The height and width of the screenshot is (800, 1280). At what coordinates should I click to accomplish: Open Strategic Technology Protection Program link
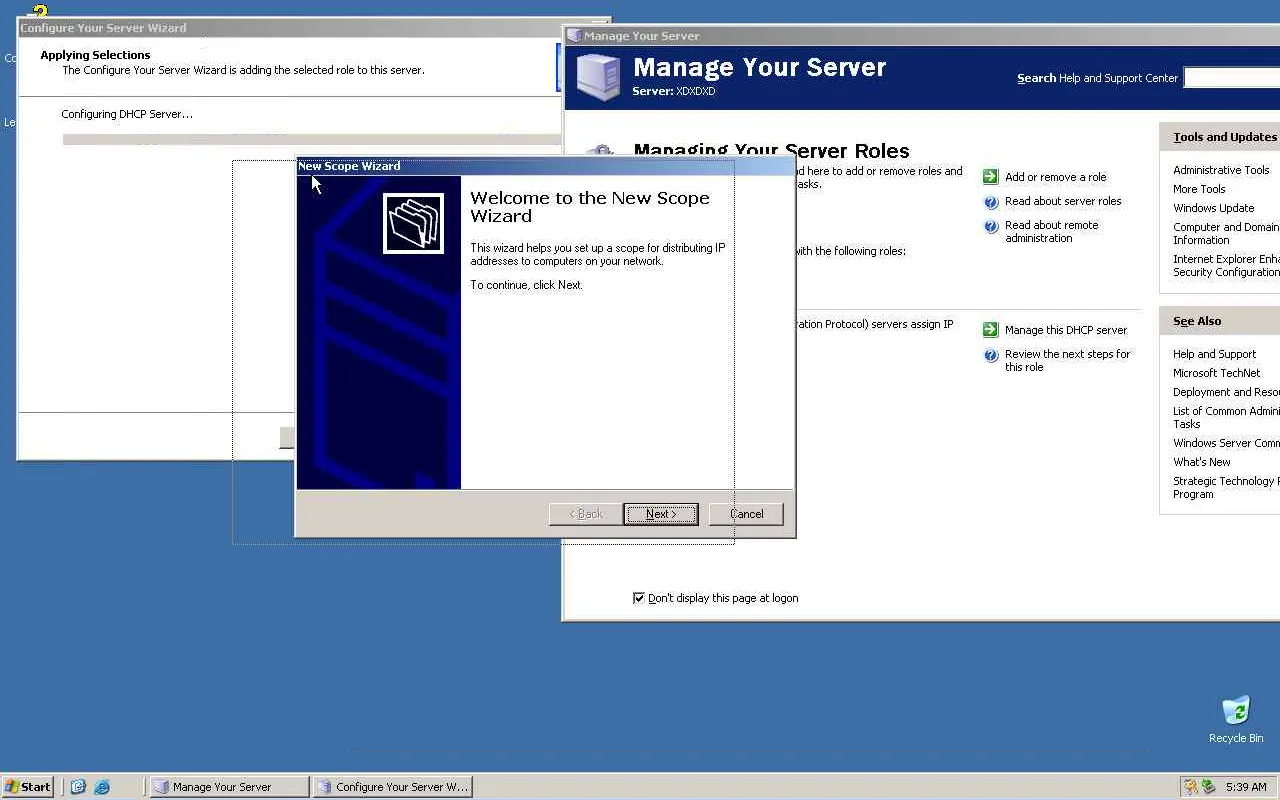(x=1226, y=488)
